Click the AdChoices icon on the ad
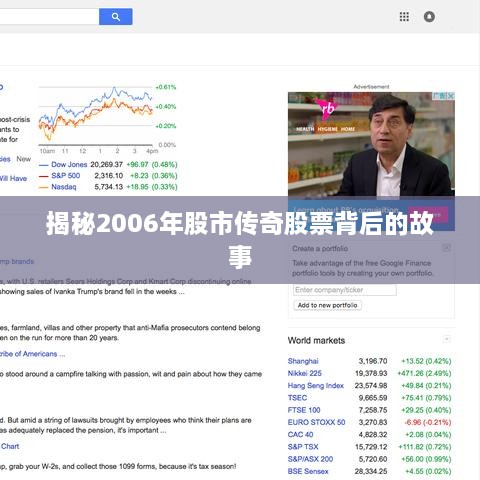This screenshot has height=480, width=480. click(444, 96)
